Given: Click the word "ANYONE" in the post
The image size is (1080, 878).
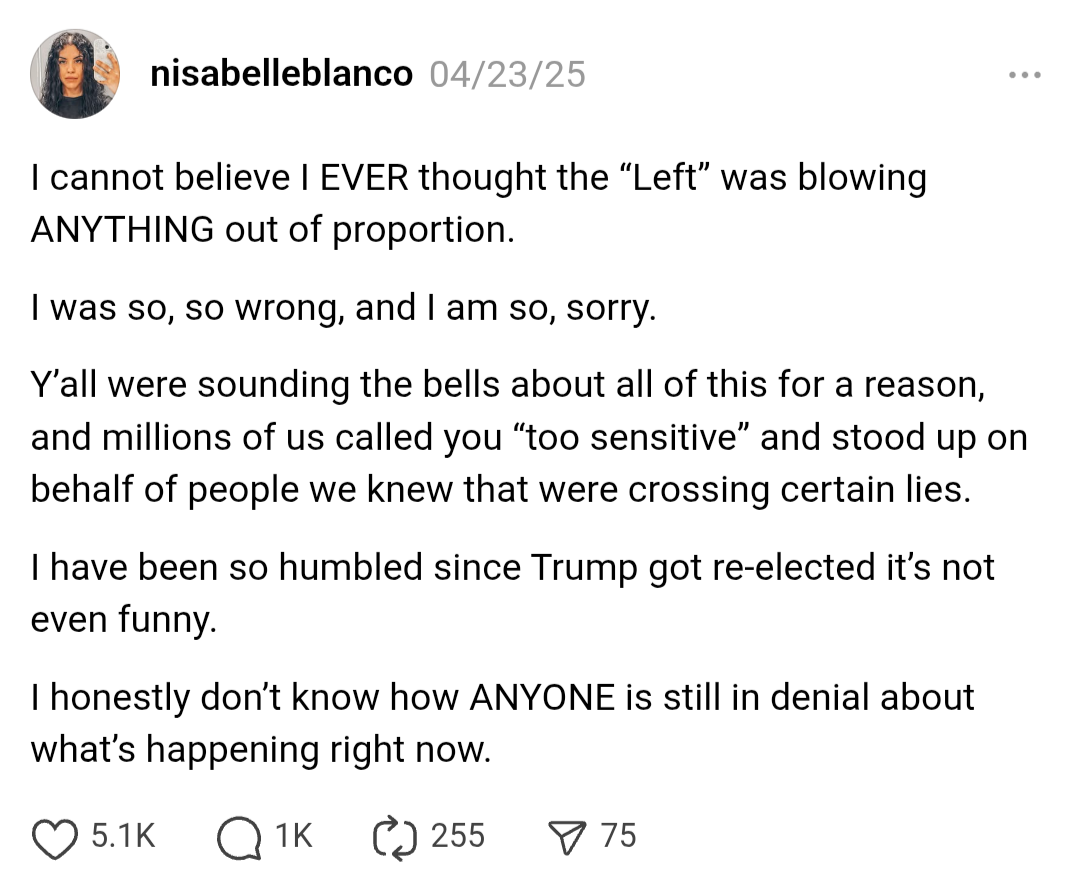Looking at the screenshot, I should tap(542, 697).
